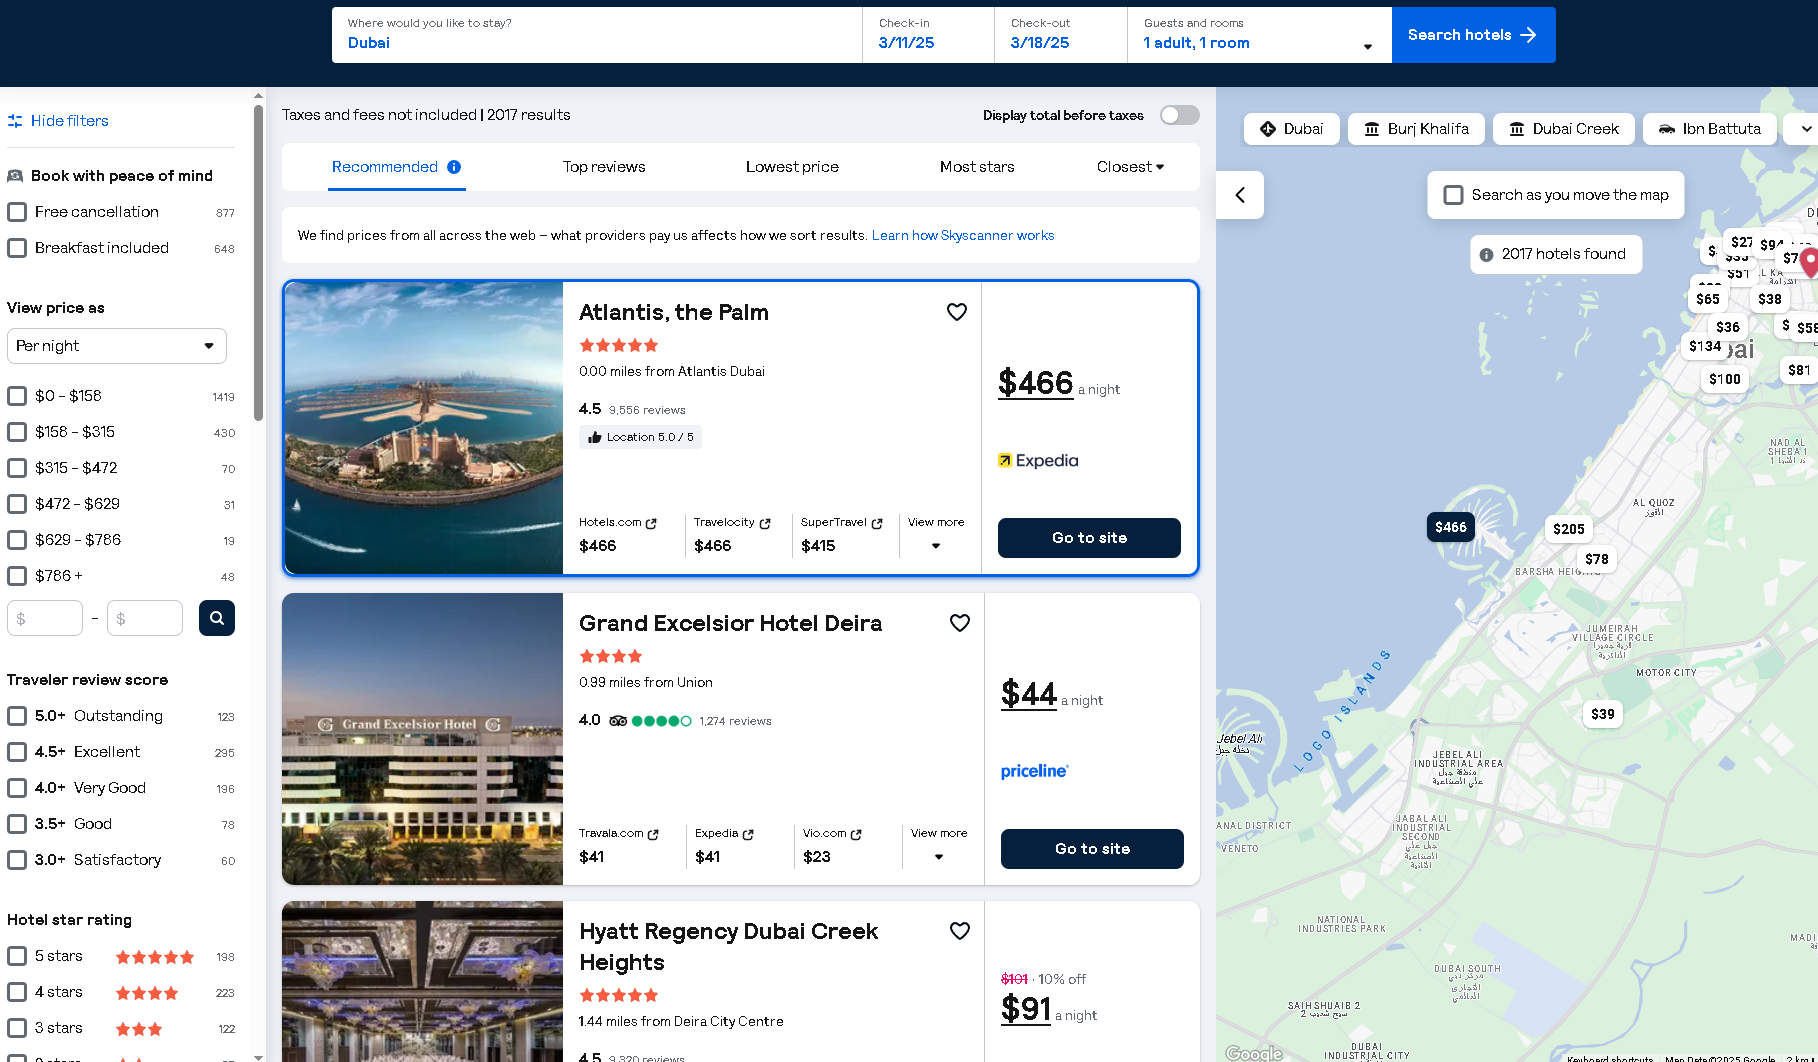This screenshot has width=1818, height=1062.
Task: Click the price range search magnifier button
Action: coord(216,618)
